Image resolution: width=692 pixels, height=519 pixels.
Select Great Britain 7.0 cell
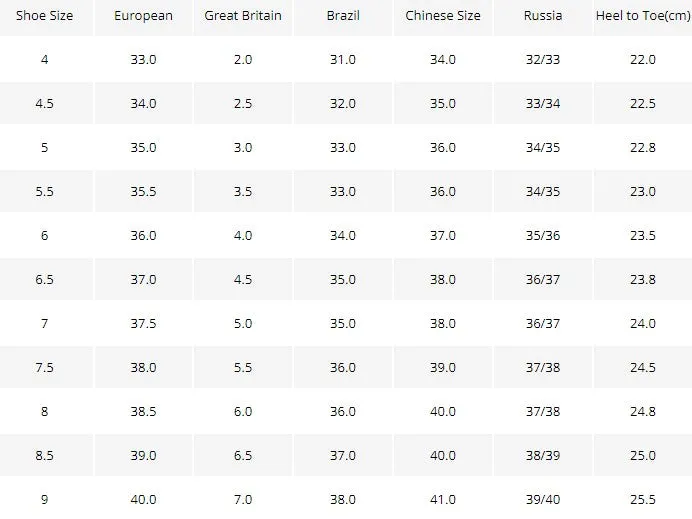pyautogui.click(x=243, y=499)
